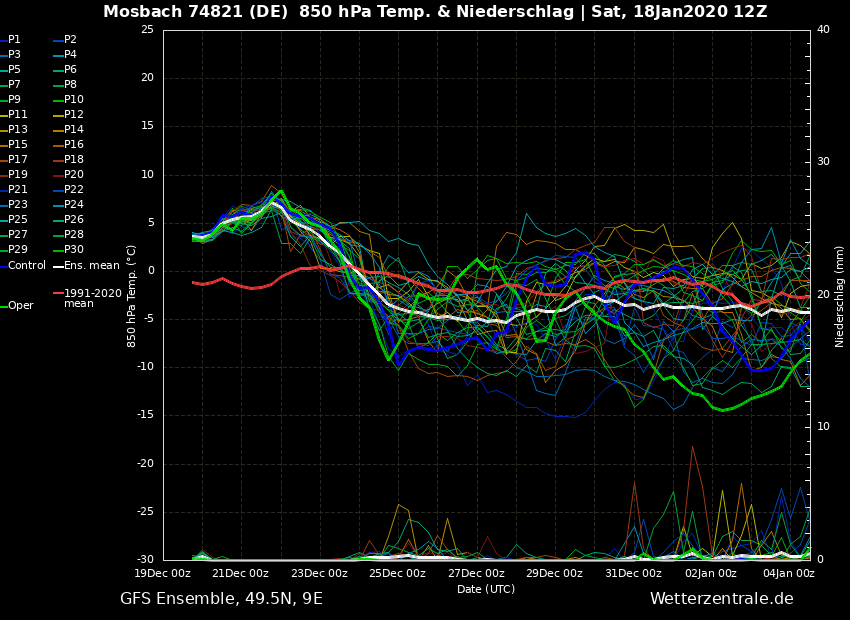
Task: Select the P25 legend entry
Action: [x=18, y=220]
